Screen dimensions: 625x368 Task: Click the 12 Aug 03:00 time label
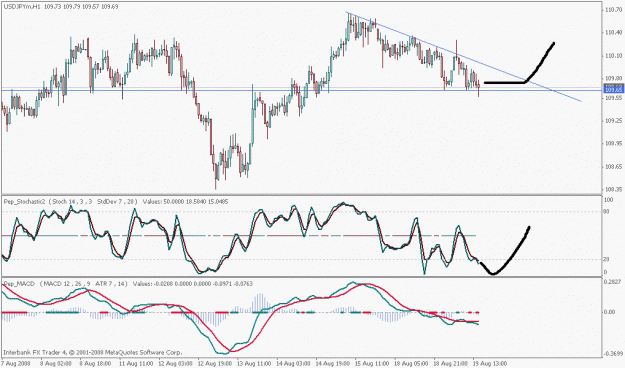tap(174, 364)
